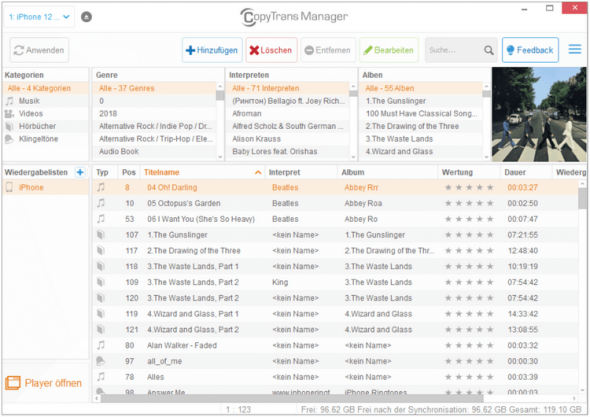
Task: Select the Hörbücher category
Action: coord(46,126)
